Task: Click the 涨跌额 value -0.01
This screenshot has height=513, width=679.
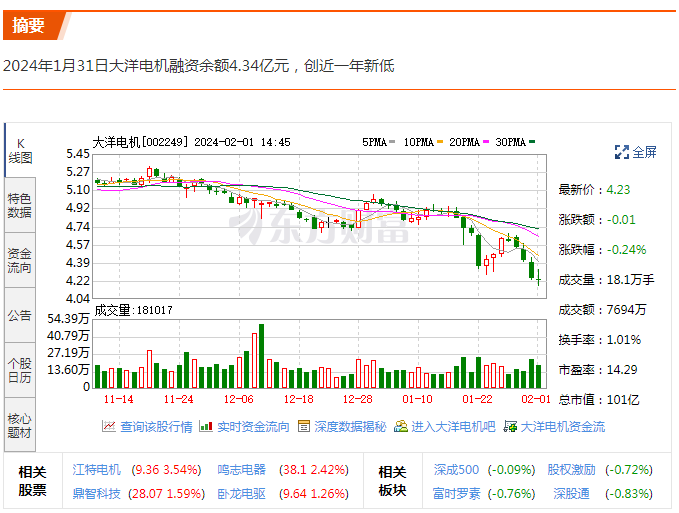Action: tap(621, 220)
